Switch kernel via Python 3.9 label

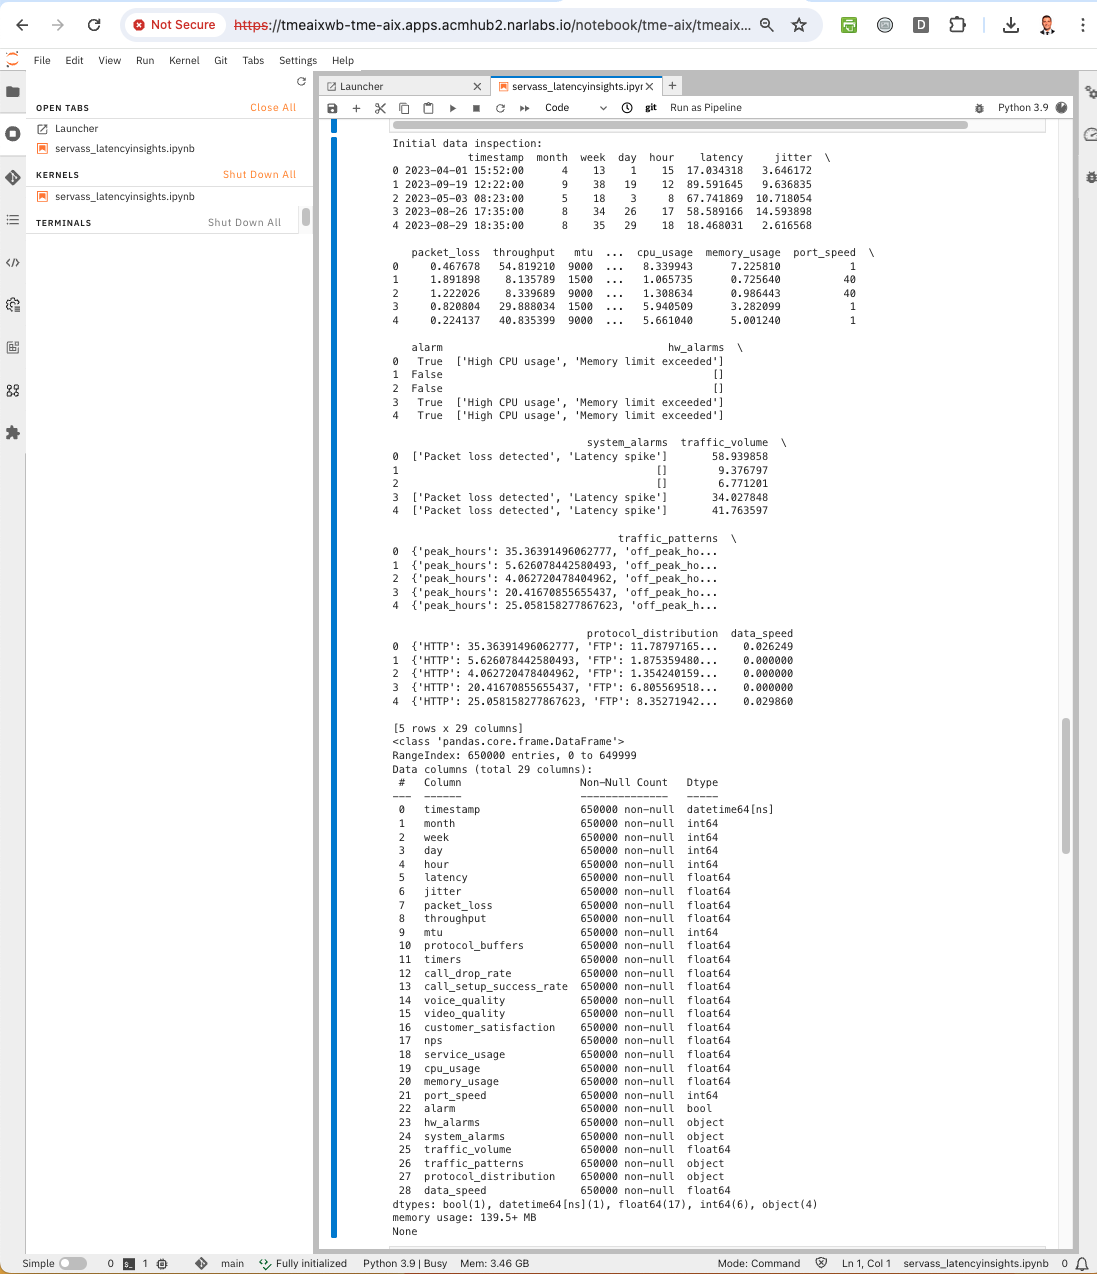click(x=1023, y=108)
